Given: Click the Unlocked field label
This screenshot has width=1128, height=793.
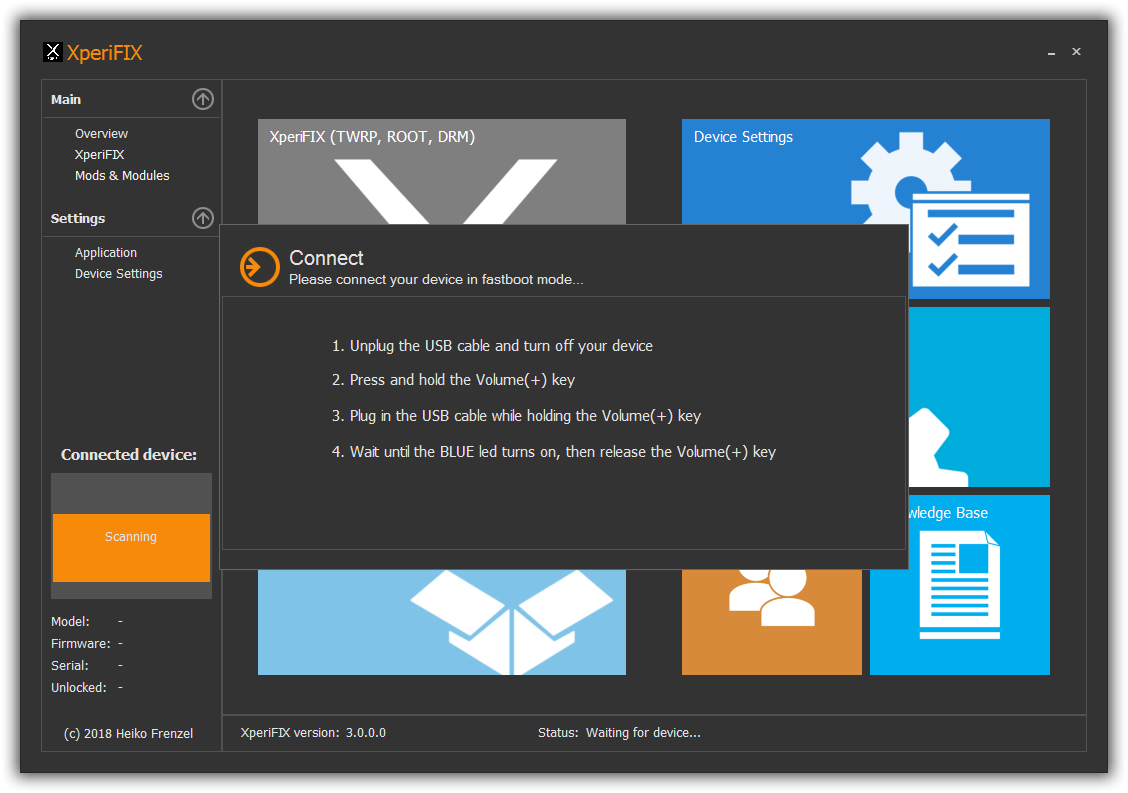Looking at the screenshot, I should point(78,688).
